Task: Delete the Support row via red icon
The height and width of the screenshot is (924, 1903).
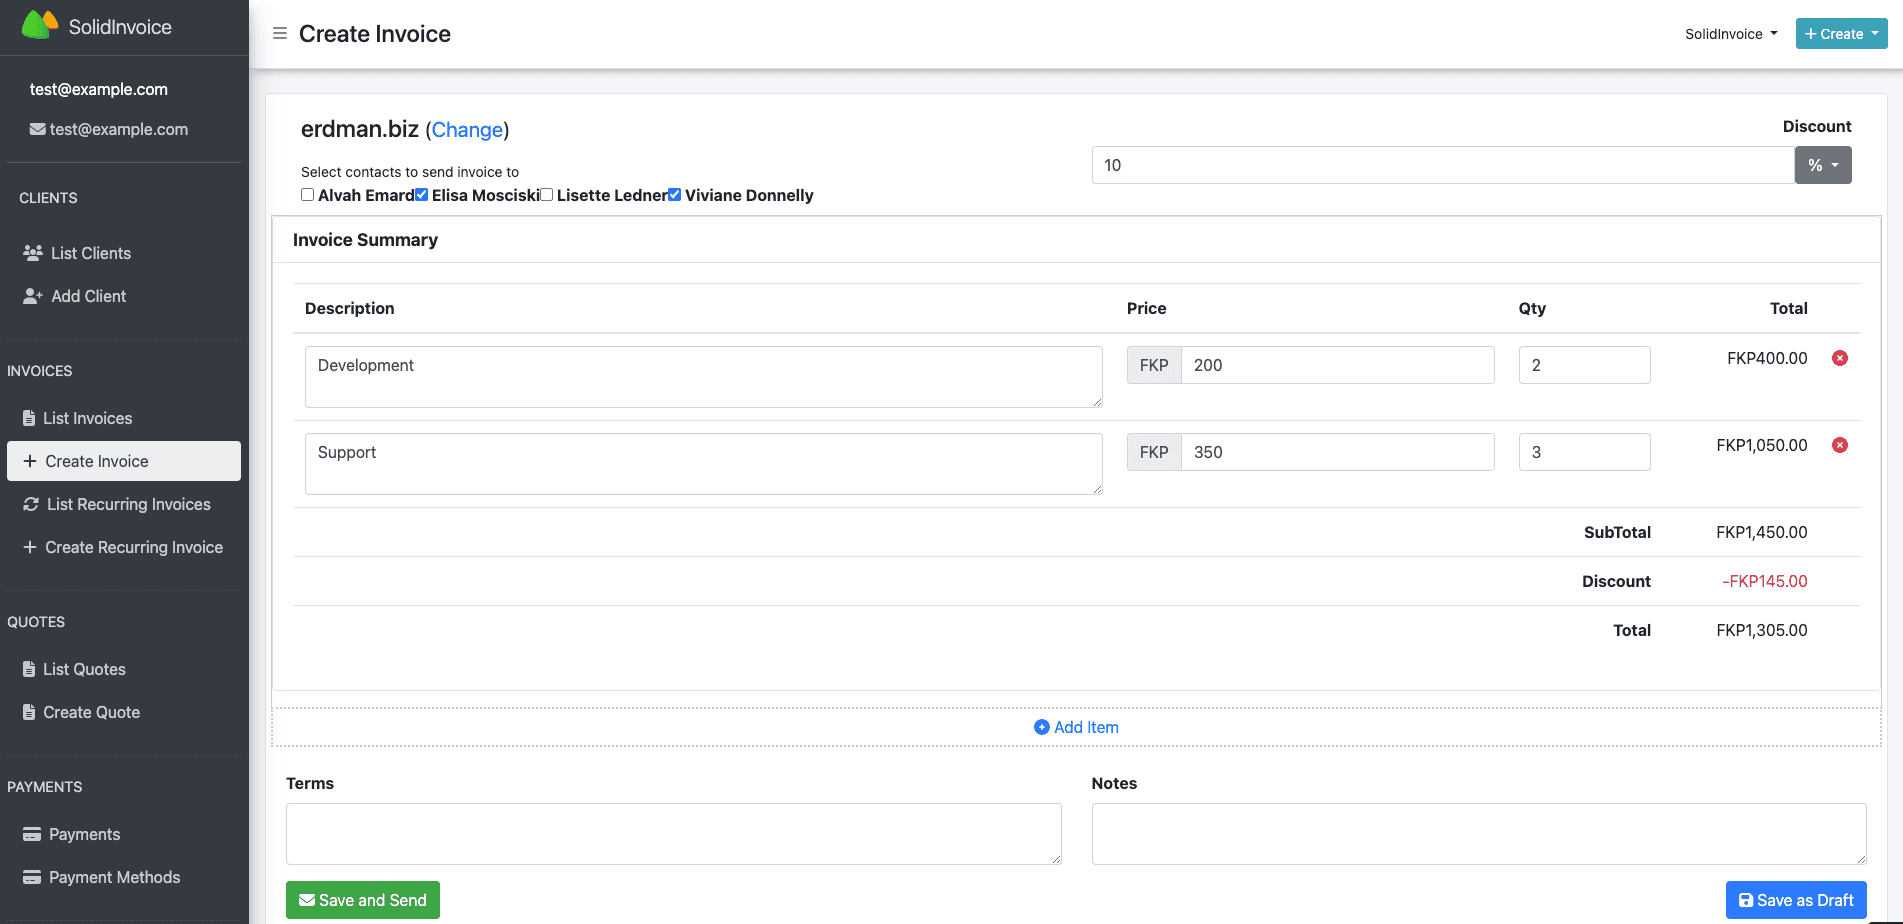Action: [1839, 445]
